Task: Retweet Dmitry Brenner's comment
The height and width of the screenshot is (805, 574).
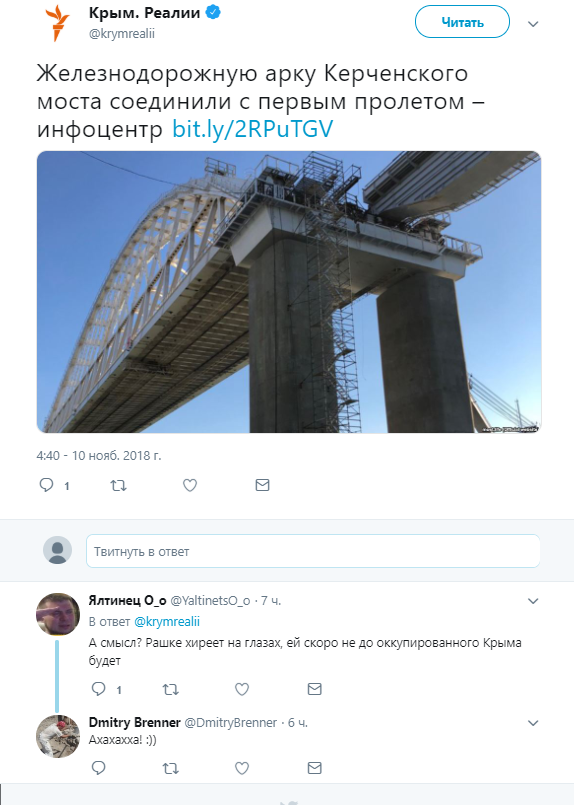Action: [170, 769]
